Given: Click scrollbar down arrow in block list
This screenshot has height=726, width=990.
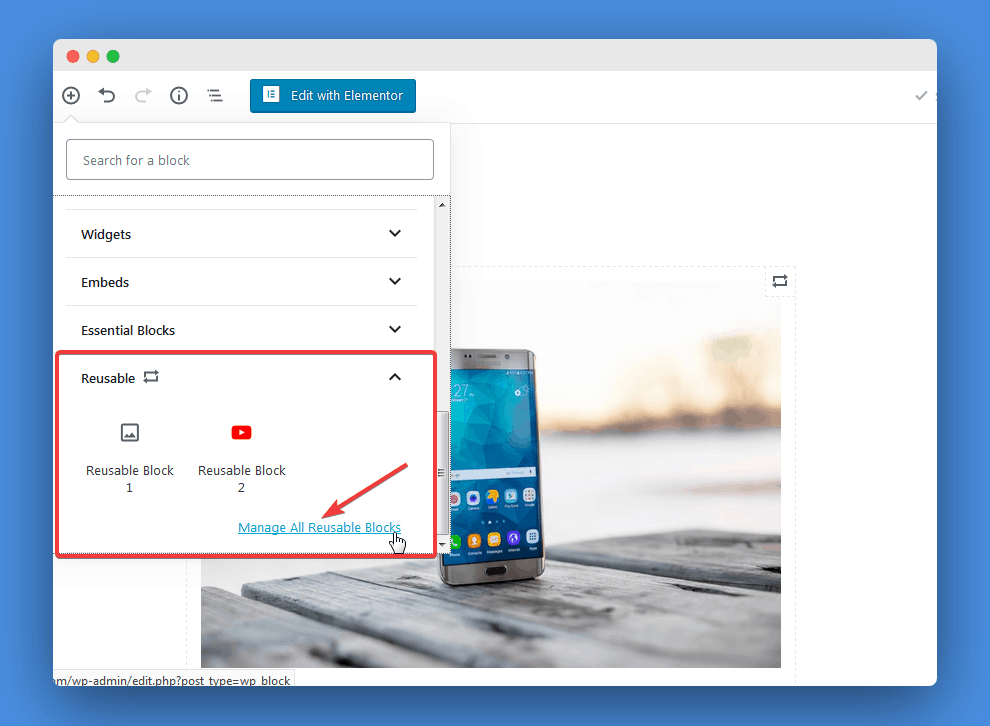Looking at the screenshot, I should 442,544.
